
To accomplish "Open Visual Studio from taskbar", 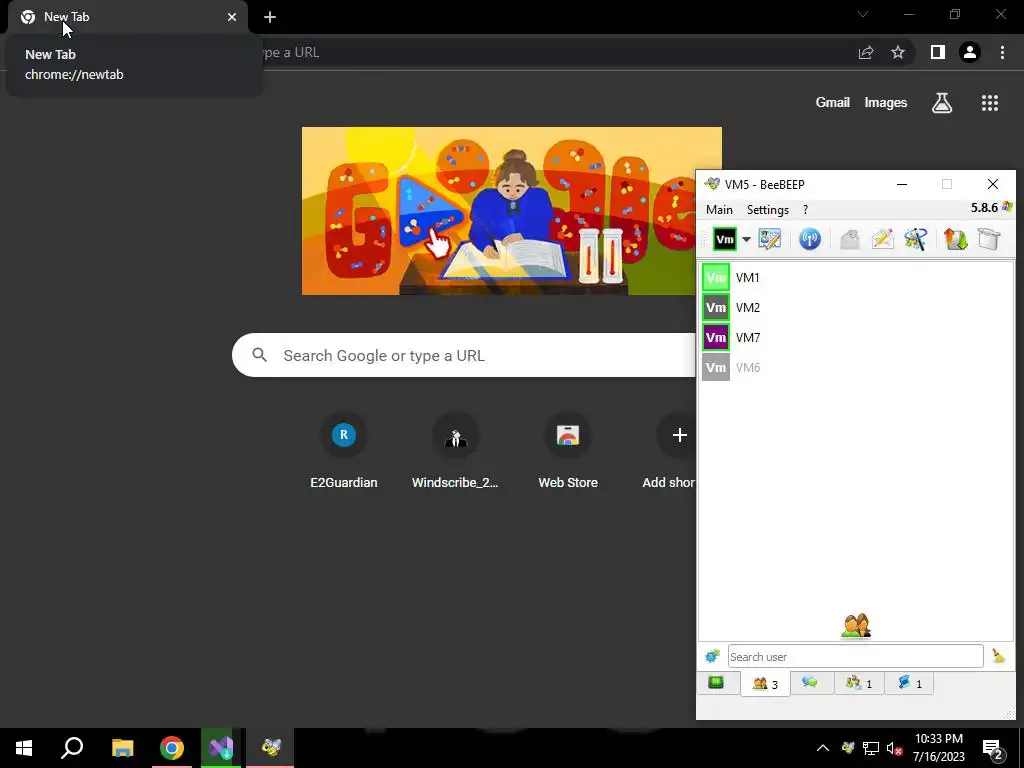I will pos(221,748).
